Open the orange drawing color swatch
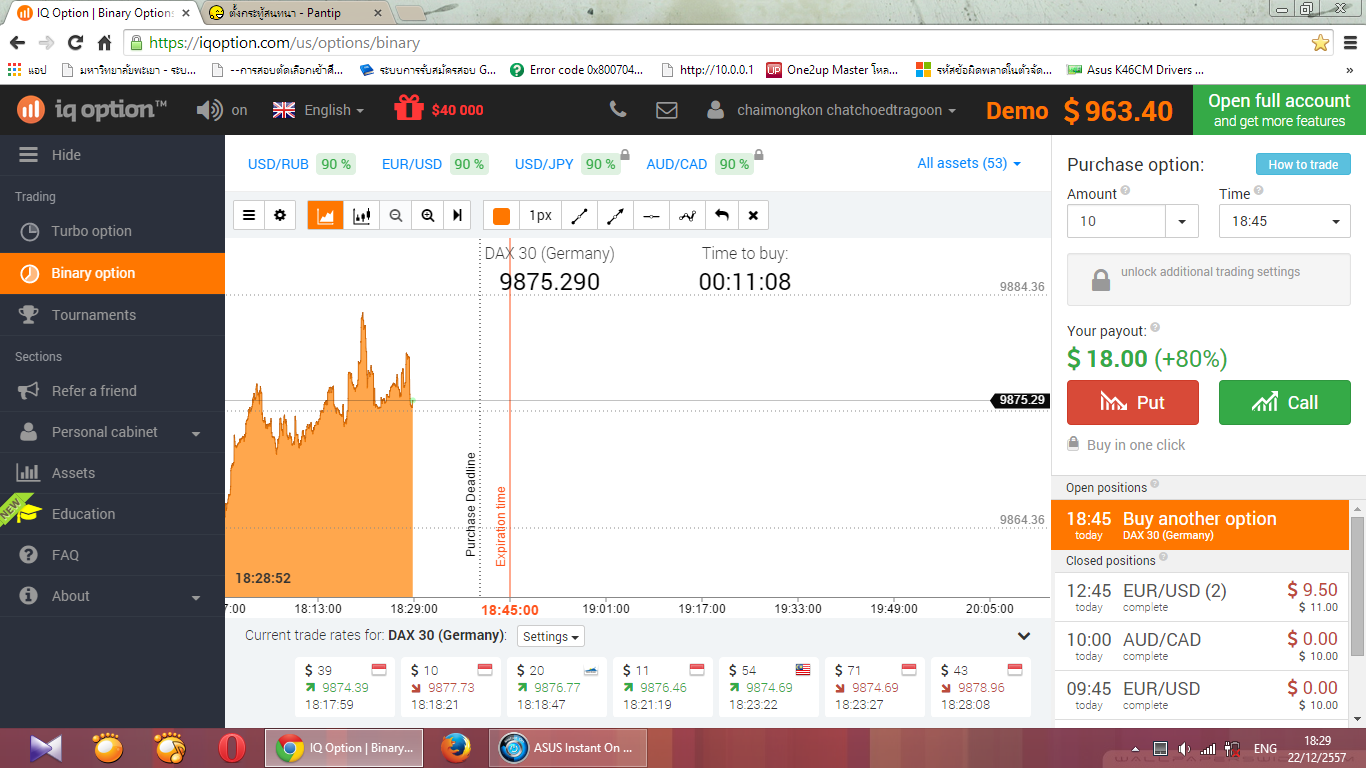 [x=501, y=215]
